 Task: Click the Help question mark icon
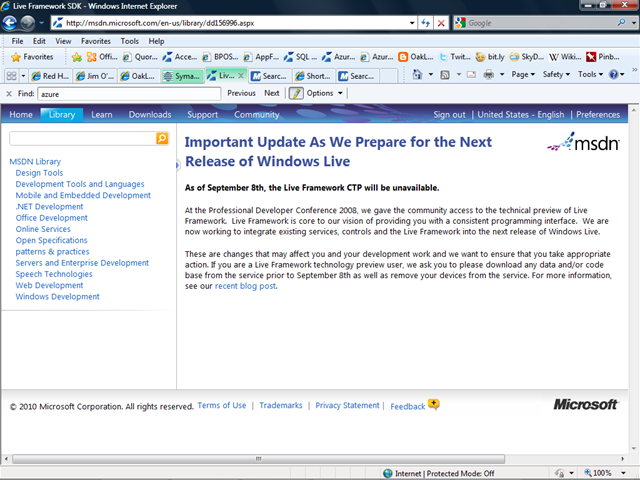click(x=613, y=74)
